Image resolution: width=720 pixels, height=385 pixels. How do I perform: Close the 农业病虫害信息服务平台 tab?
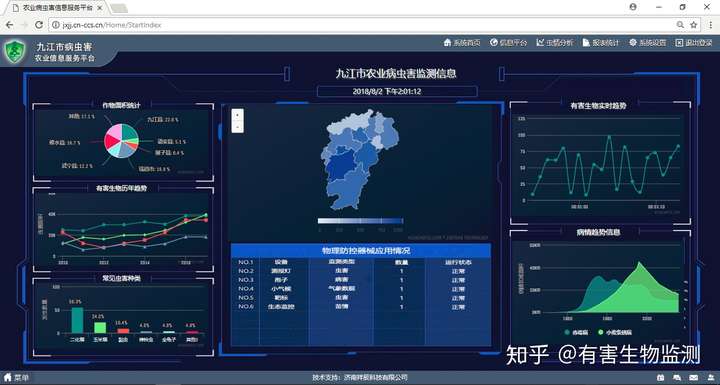point(100,8)
